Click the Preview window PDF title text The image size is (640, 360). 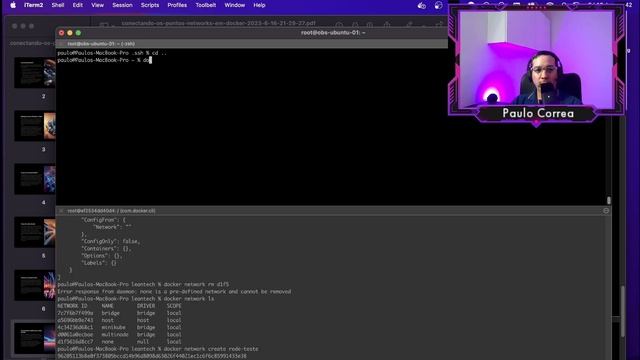pos(218,24)
